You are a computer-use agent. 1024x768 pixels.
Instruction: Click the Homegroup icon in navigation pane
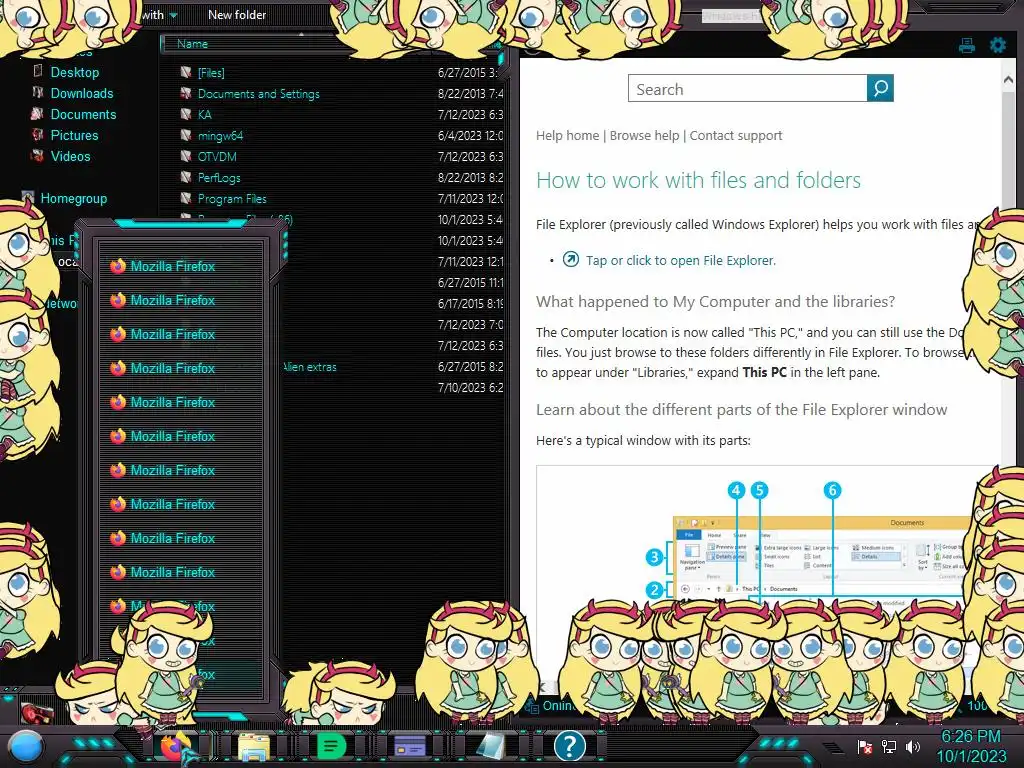click(28, 198)
